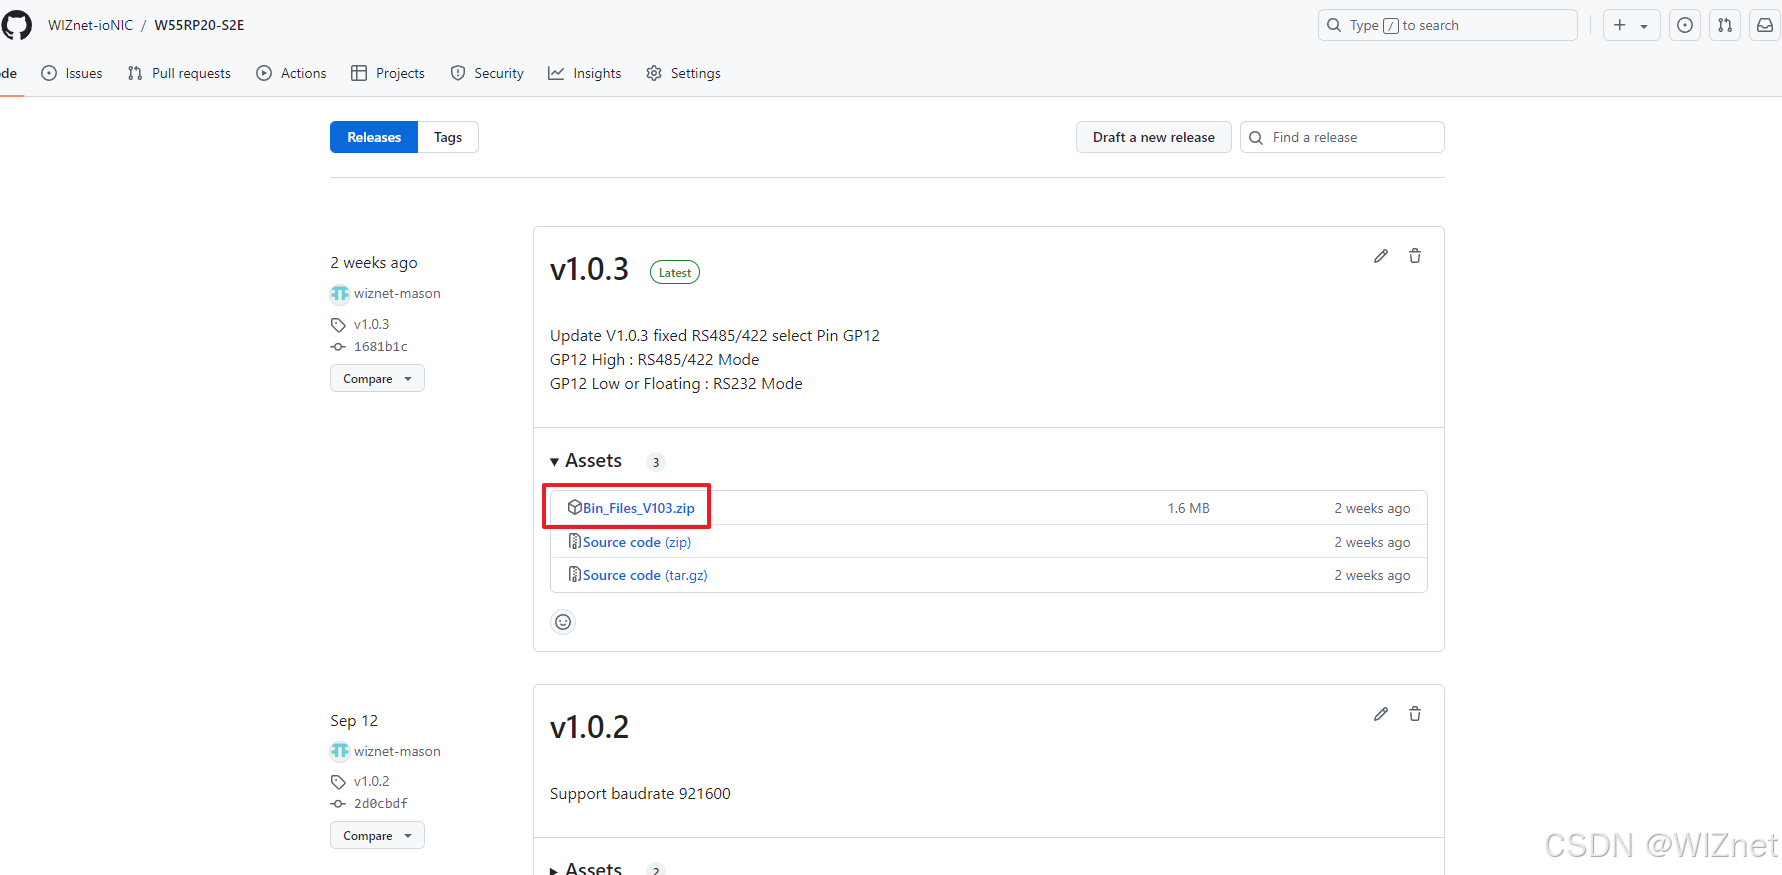Open WIZnet-ioNIC organization breadcrumb
Screen dimensions: 1782x875
coord(90,25)
